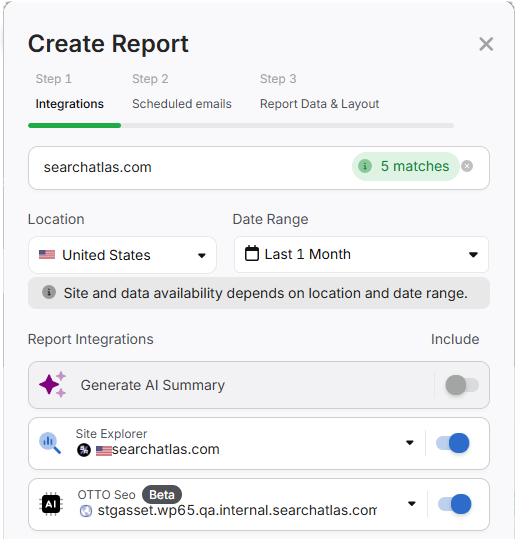Switch to Step 2 Scheduled emails tab
The image size is (522, 539).
182,92
